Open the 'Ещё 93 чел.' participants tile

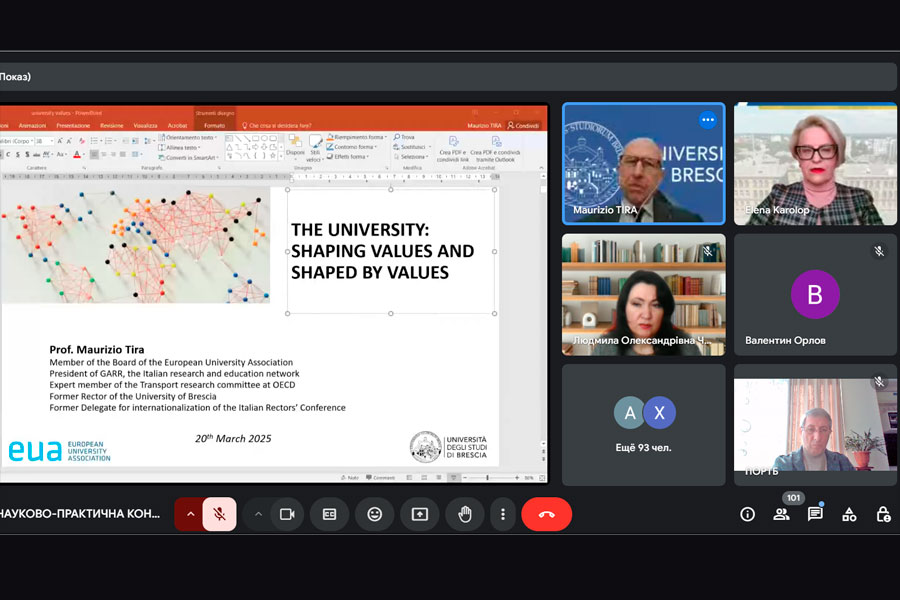(643, 425)
